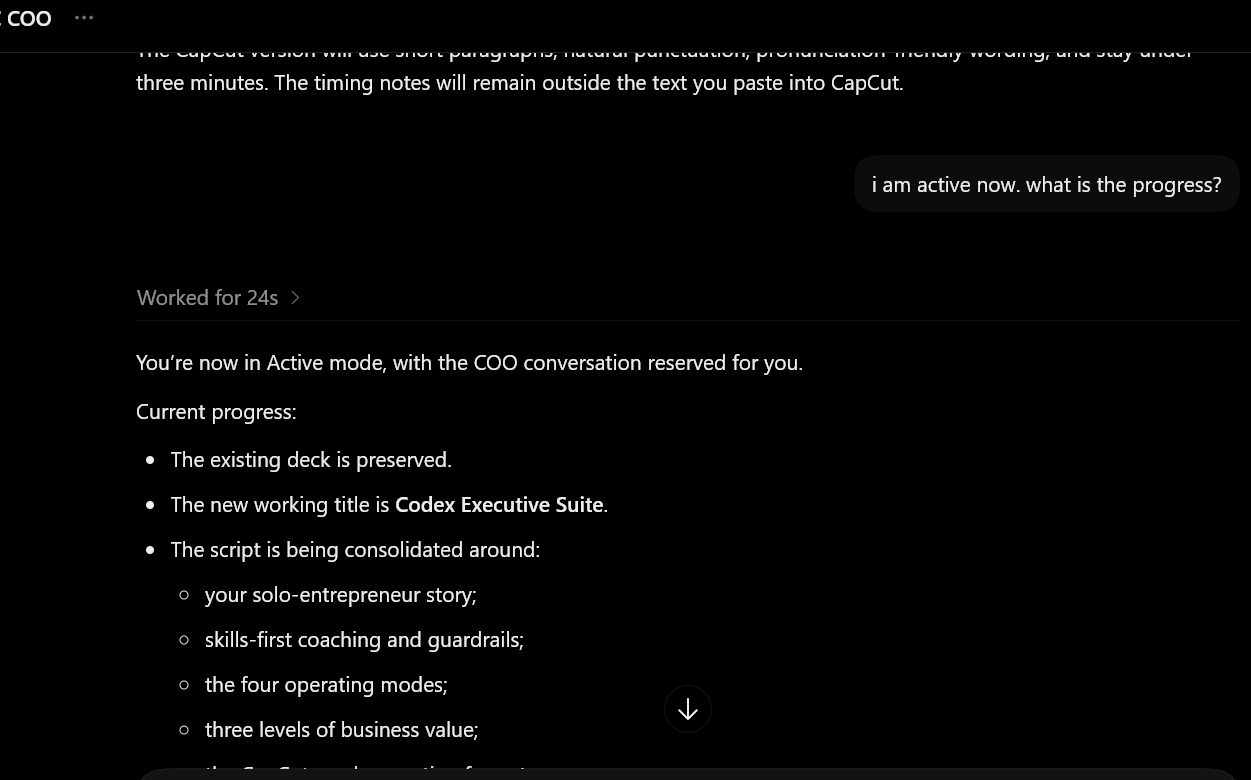Viewport: 1251px width, 780px height.
Task: Click the new working title bullet text
Action: coord(389,505)
